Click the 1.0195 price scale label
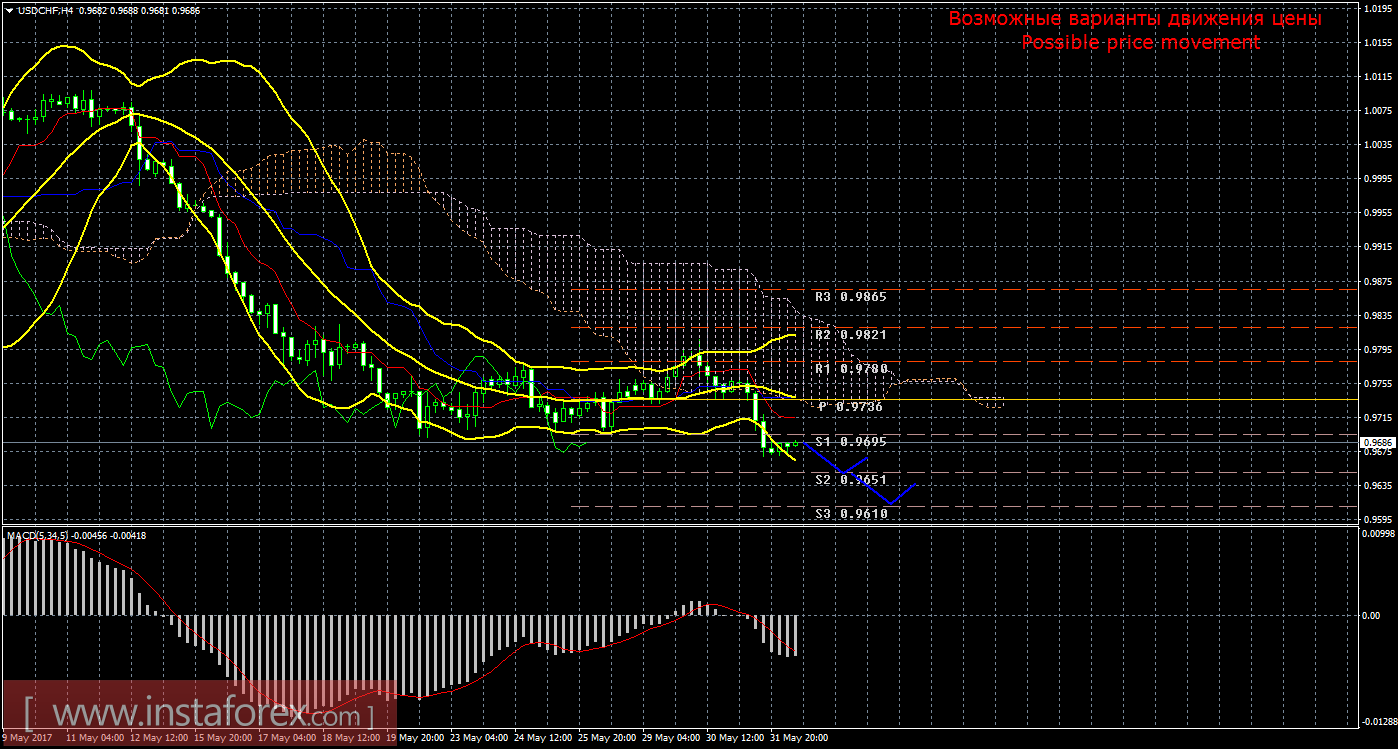The height and width of the screenshot is (749, 1398). coord(1377,9)
